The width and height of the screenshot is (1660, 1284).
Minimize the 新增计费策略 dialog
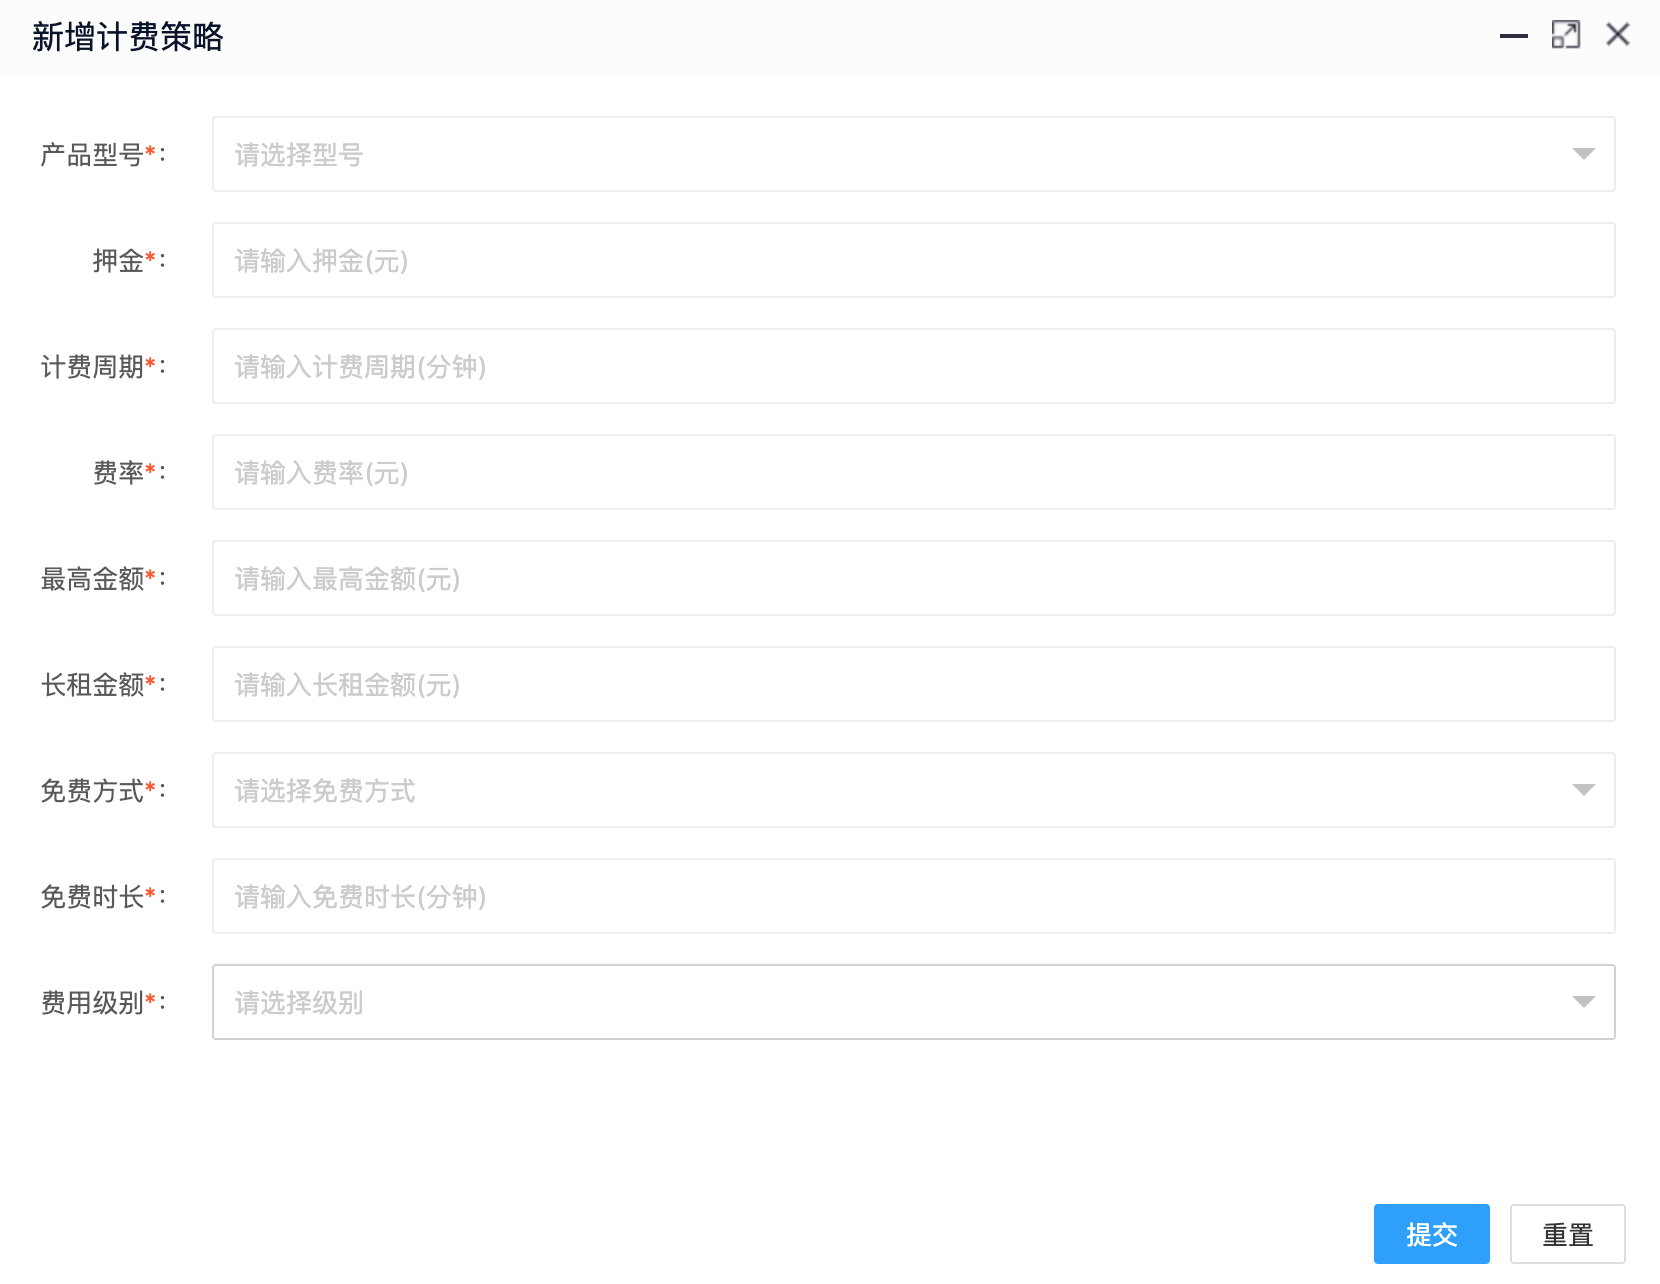(x=1514, y=36)
